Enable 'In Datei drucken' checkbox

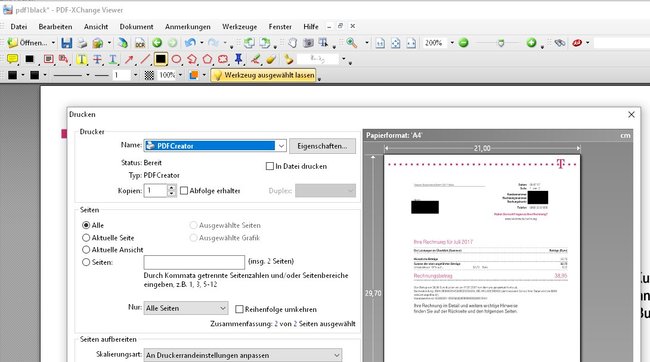click(x=269, y=166)
